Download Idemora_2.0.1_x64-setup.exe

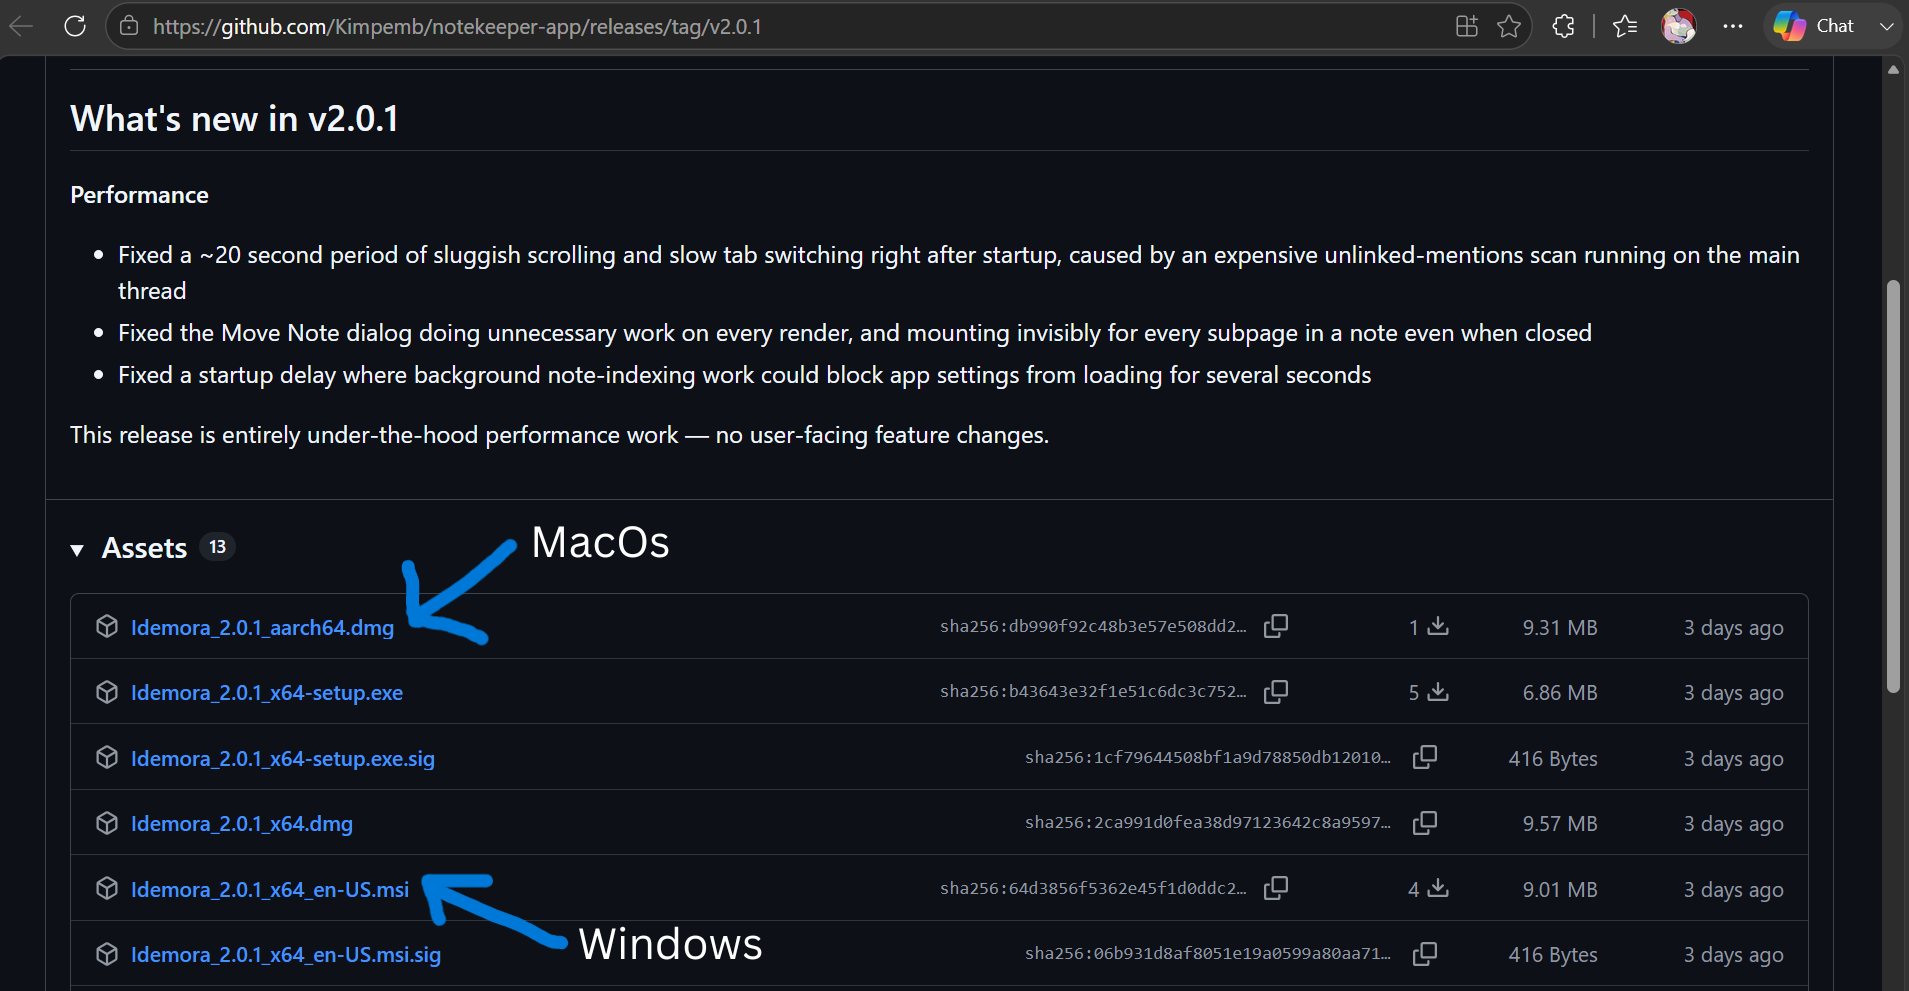(x=267, y=692)
